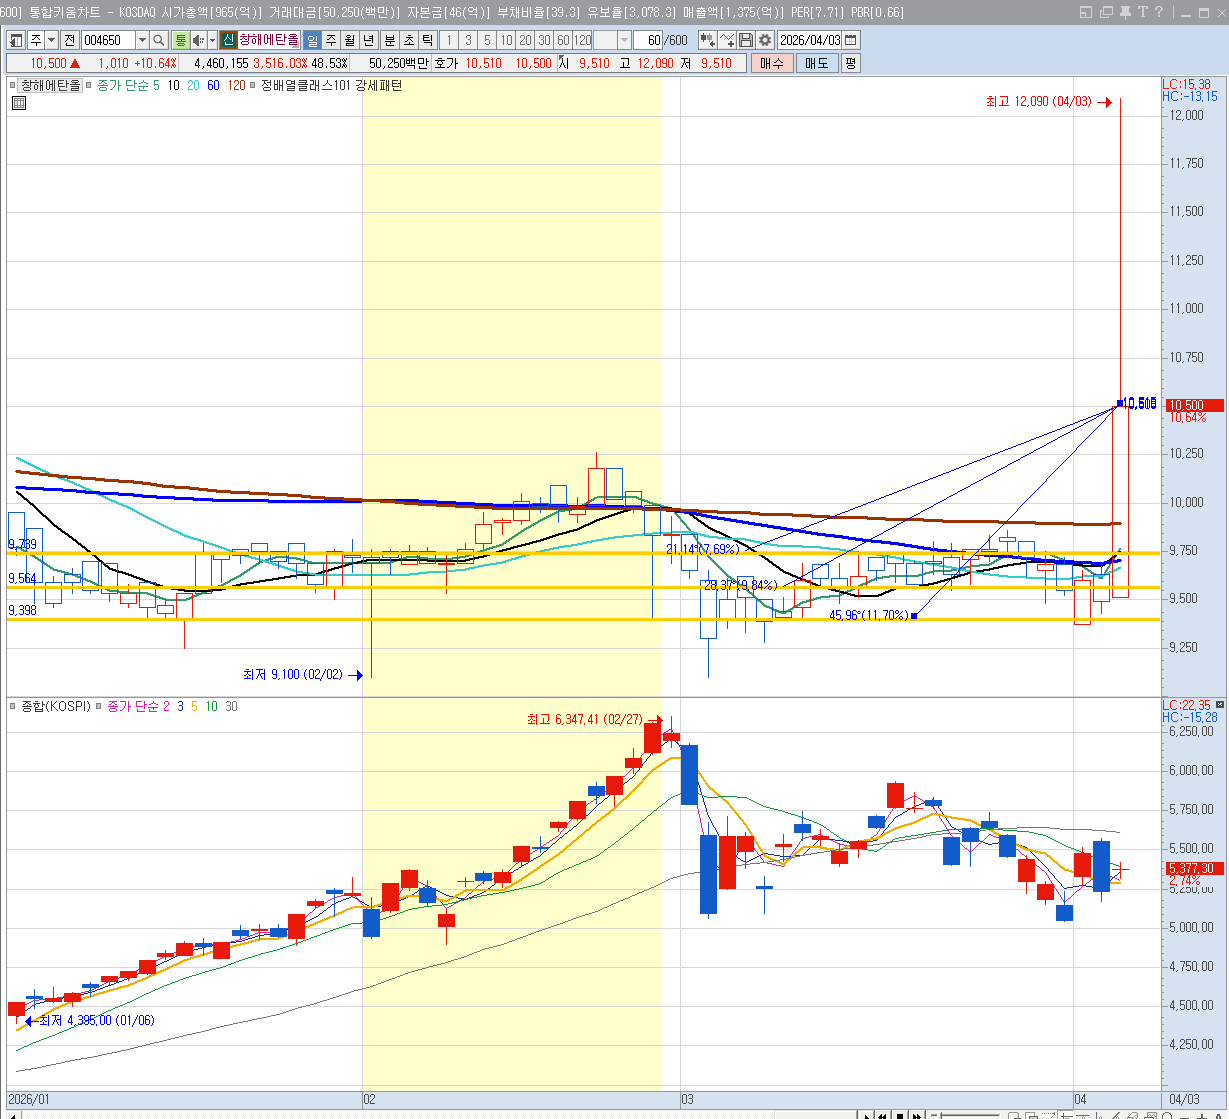Open the stock code dropdown arrow
1229x1119 pixels.
click(x=142, y=40)
